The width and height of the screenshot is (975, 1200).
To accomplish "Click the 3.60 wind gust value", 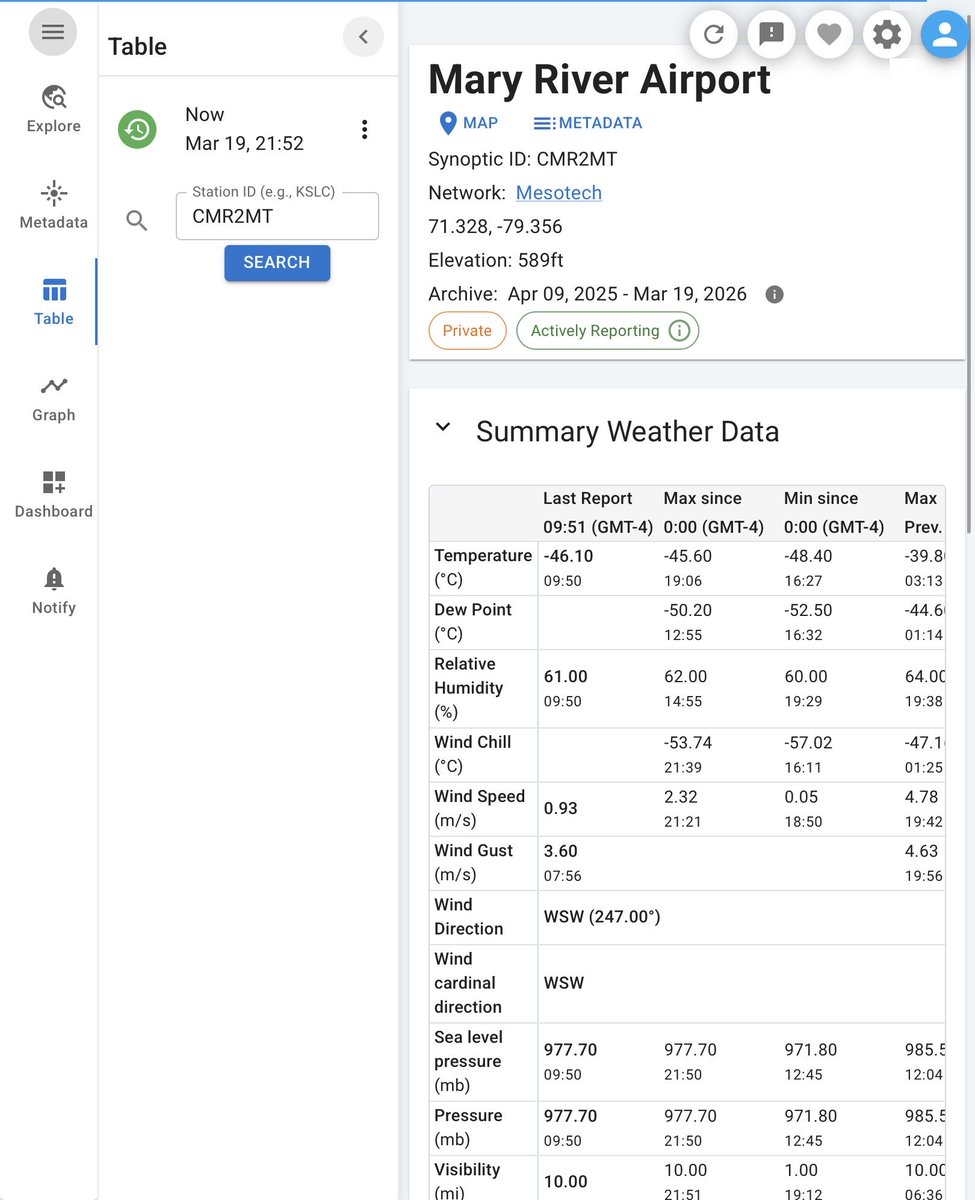I will coord(561,851).
